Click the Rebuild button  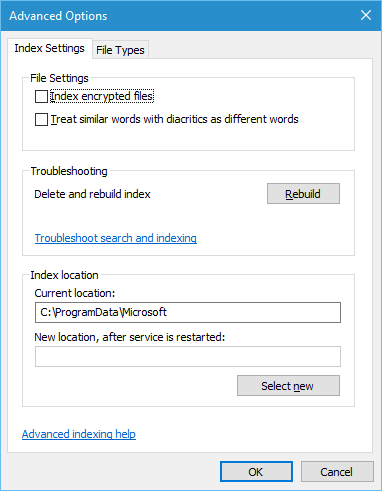pyautogui.click(x=303, y=194)
